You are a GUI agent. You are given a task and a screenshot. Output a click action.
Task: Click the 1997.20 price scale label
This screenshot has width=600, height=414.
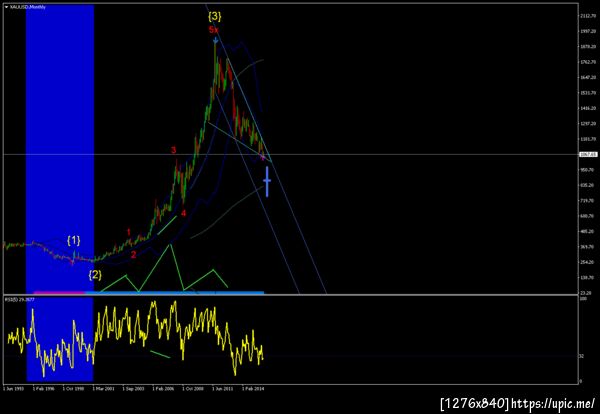pos(587,31)
